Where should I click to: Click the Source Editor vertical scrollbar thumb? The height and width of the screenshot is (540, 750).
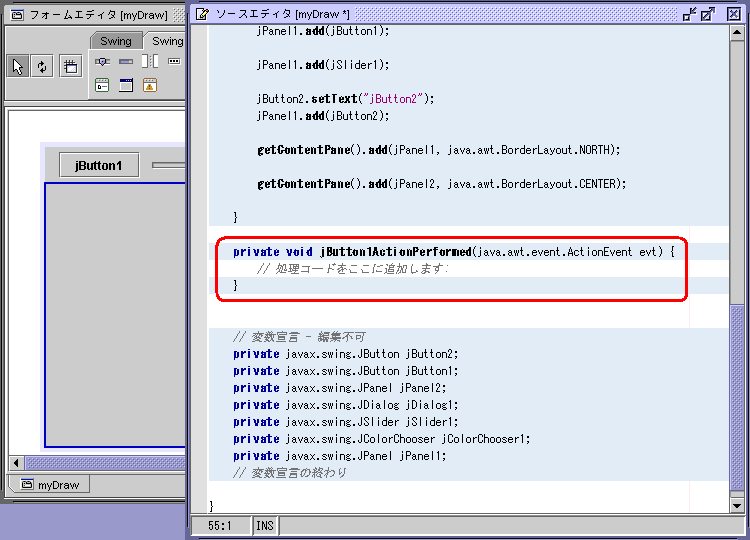pos(737,397)
